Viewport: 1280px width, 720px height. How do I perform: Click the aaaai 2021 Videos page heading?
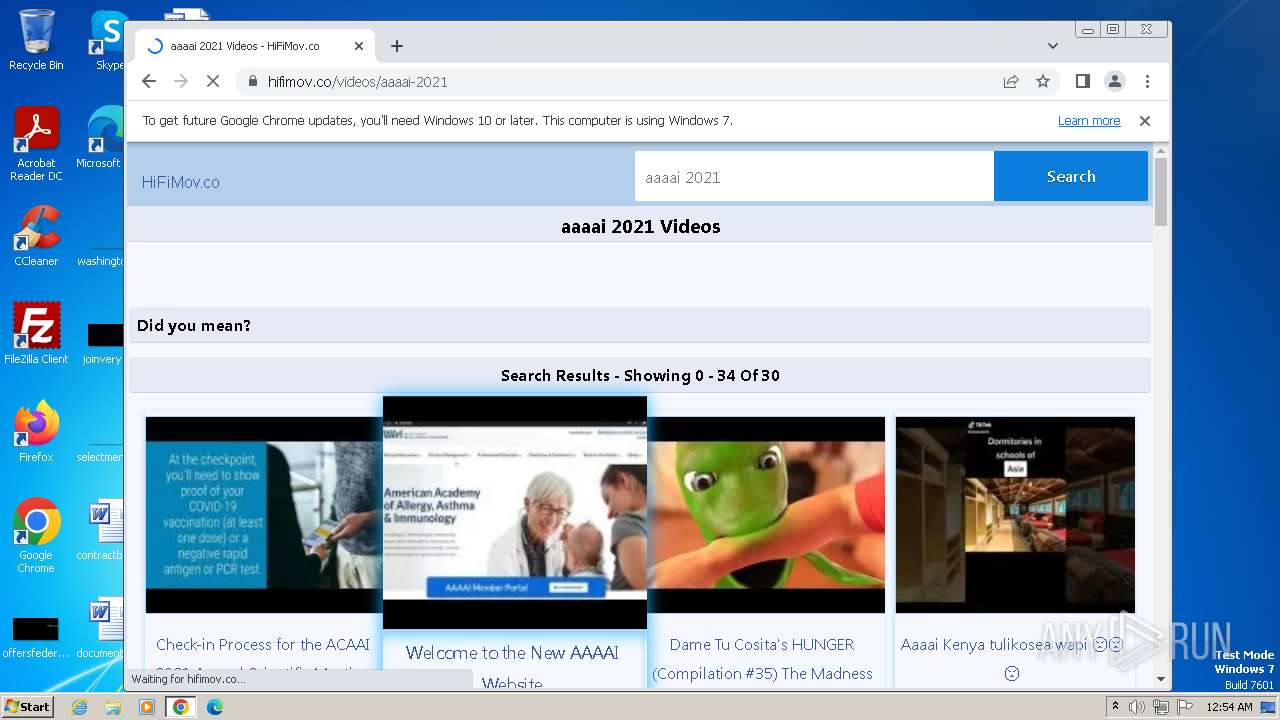click(x=641, y=227)
